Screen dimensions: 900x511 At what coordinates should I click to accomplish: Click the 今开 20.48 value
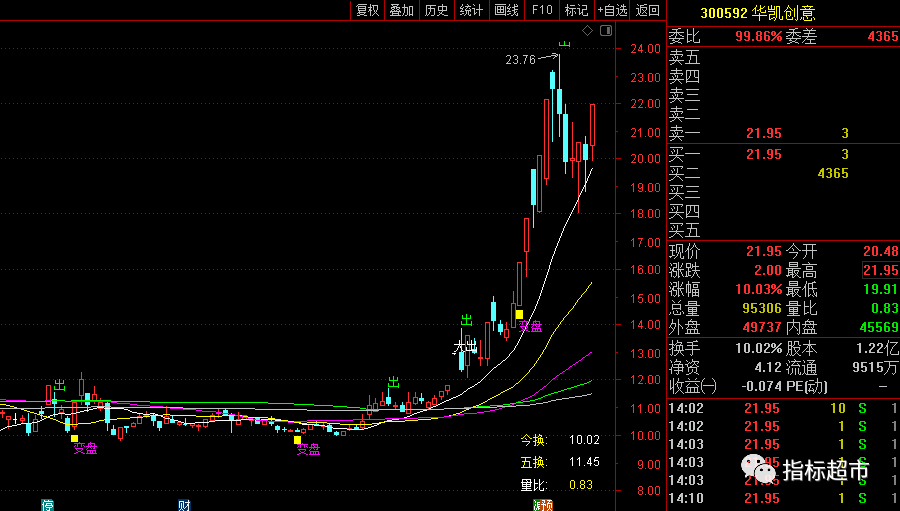pos(880,251)
